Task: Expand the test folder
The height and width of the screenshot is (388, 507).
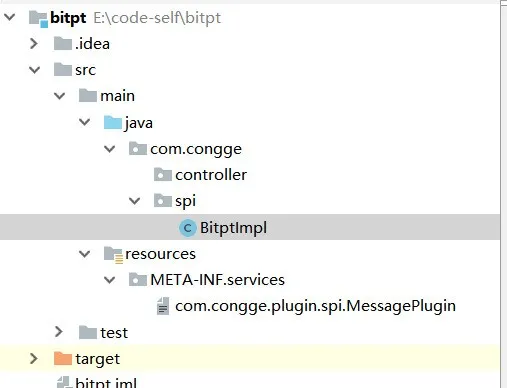Action: tap(59, 332)
